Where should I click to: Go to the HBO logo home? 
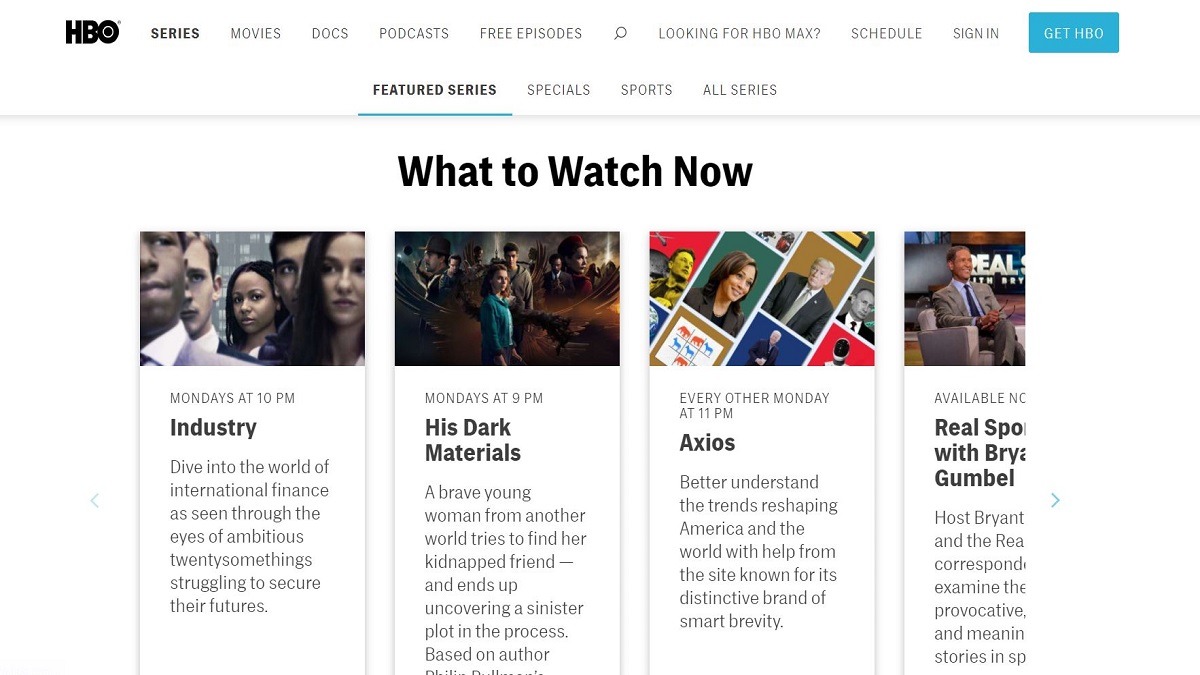[93, 33]
